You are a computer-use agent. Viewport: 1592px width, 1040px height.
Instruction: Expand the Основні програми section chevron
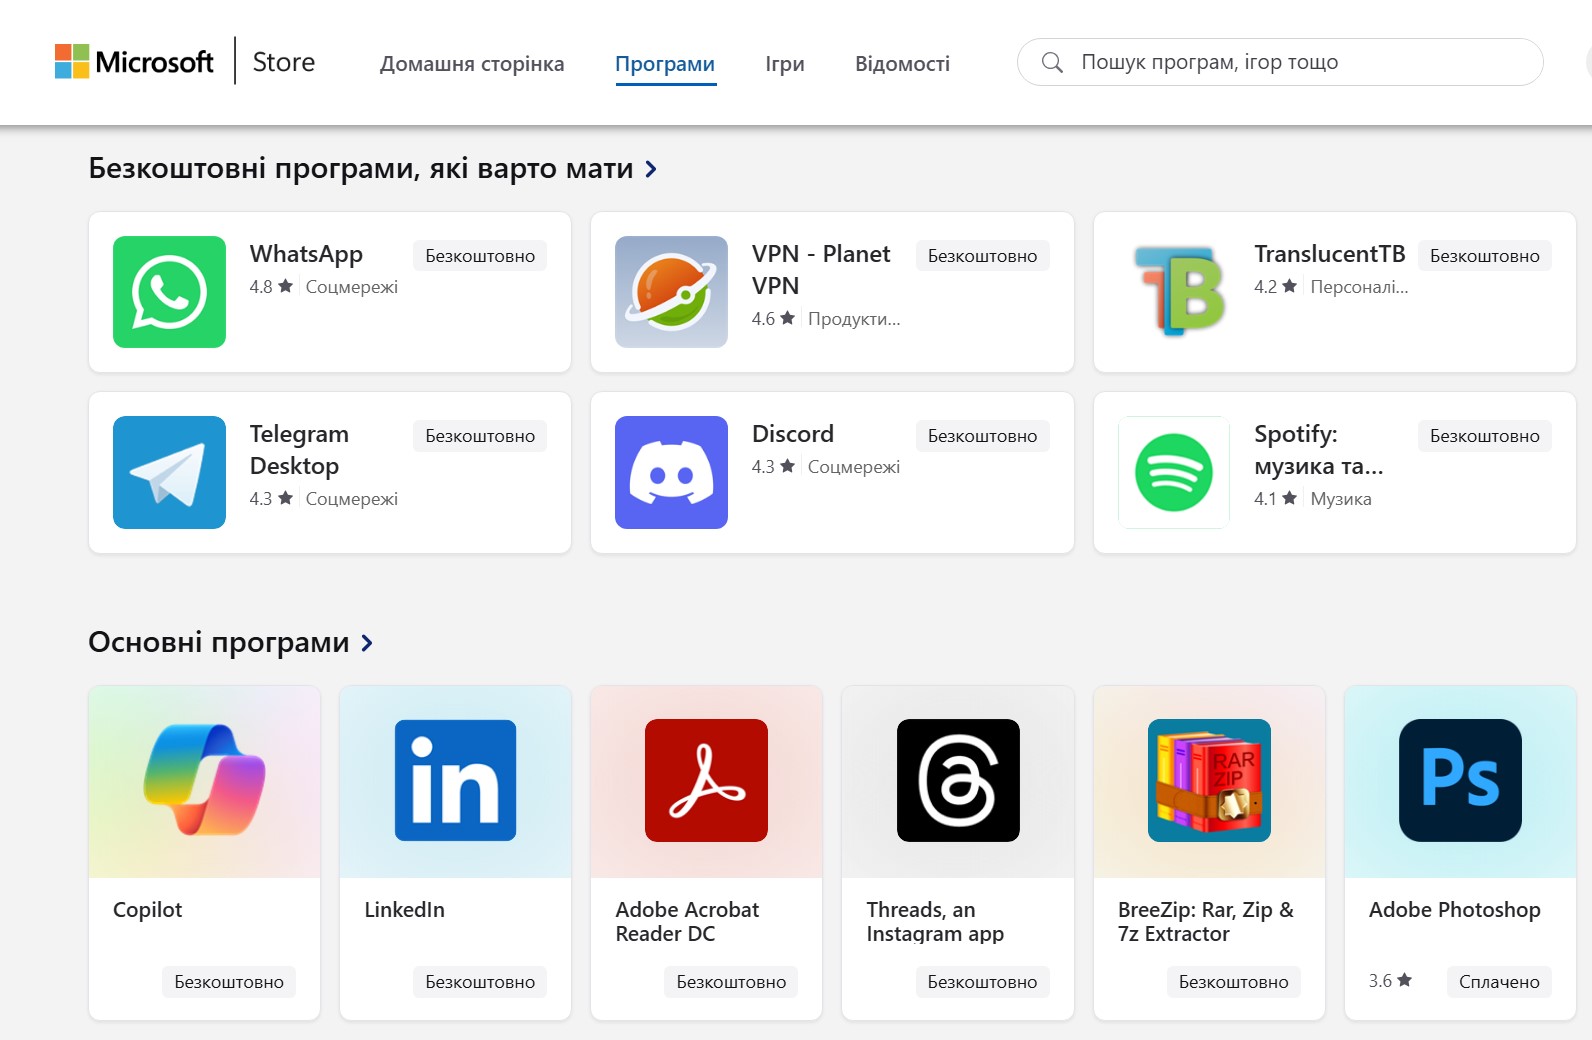pyautogui.click(x=367, y=642)
